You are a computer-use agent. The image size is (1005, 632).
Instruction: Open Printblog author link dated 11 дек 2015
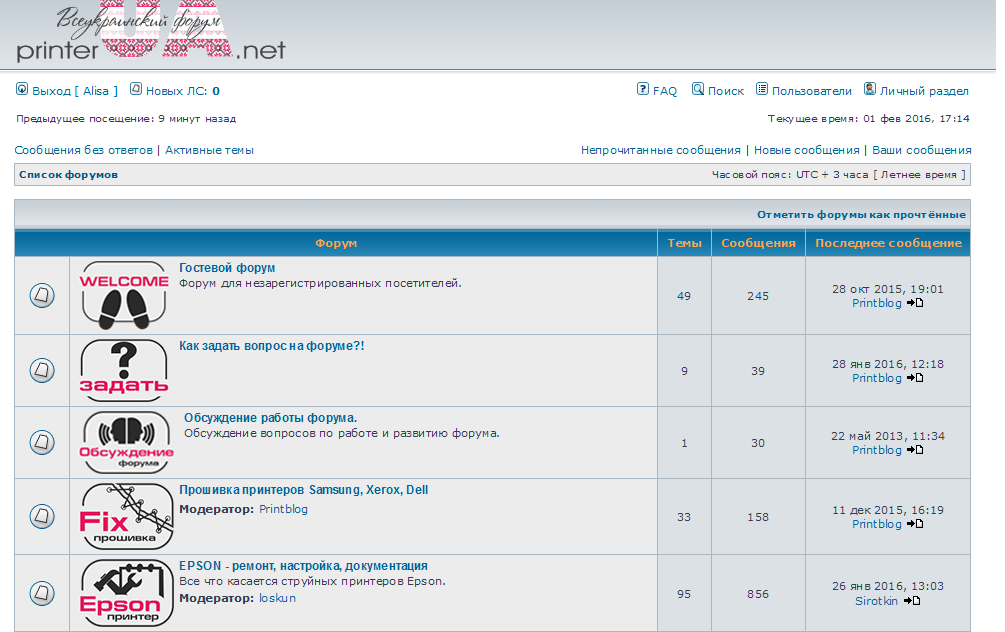[877, 524]
